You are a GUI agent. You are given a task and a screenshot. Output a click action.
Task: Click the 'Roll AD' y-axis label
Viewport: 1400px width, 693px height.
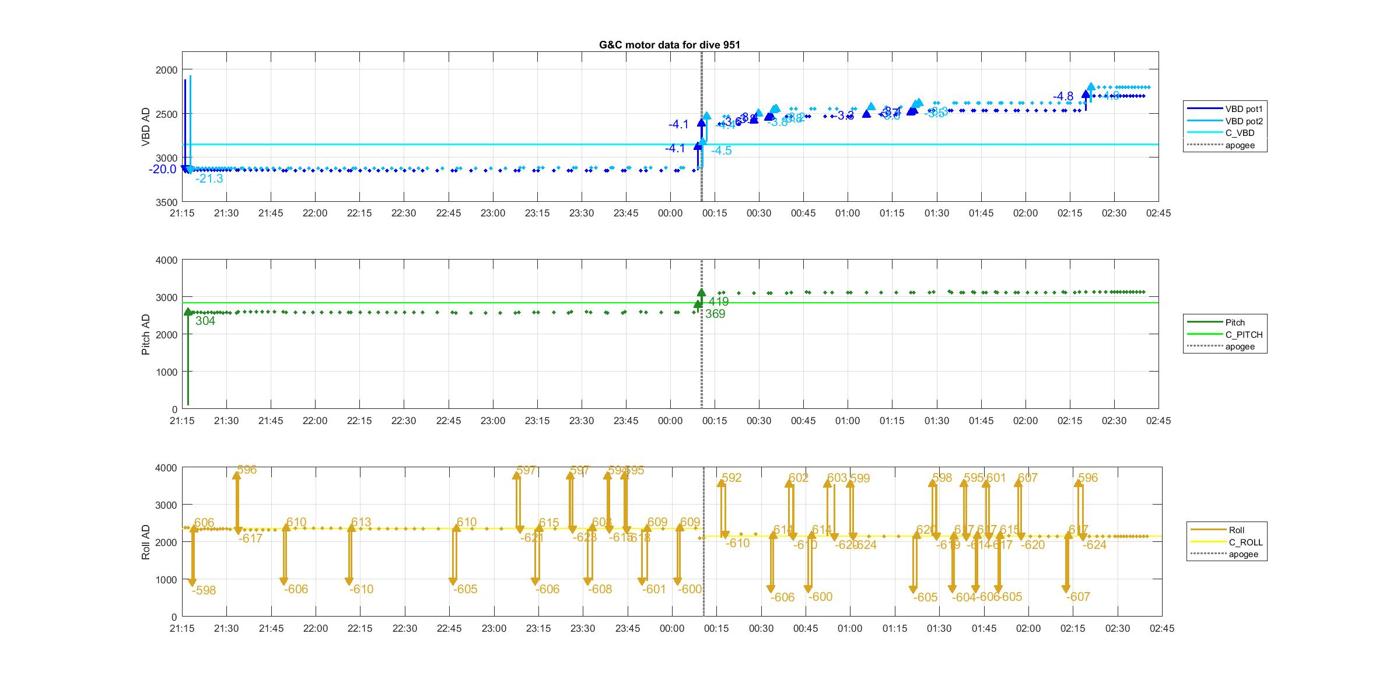tap(146, 541)
